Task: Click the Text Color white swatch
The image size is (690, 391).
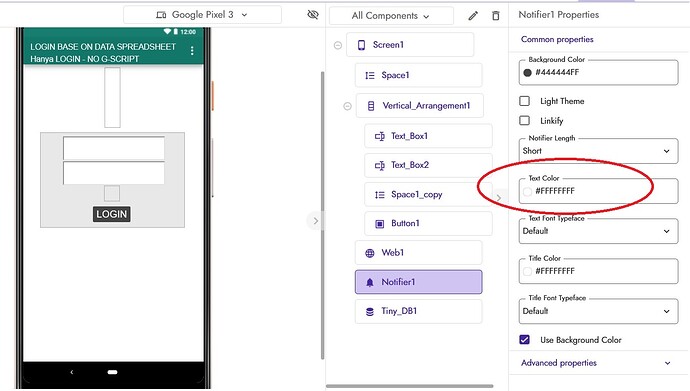Action: [527, 191]
